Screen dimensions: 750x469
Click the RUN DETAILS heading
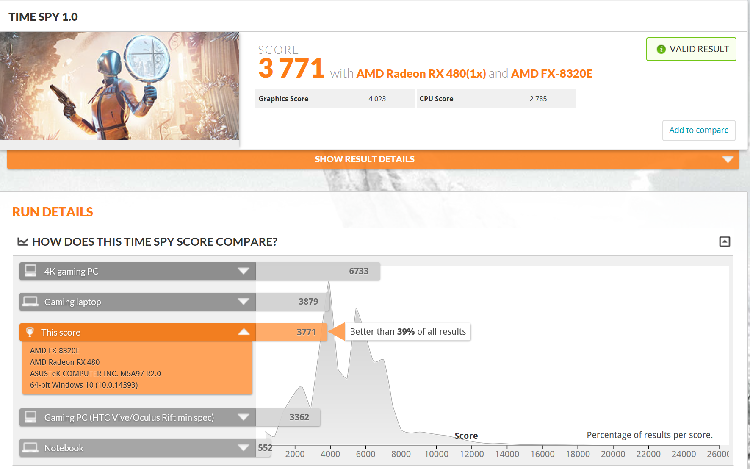(53, 212)
